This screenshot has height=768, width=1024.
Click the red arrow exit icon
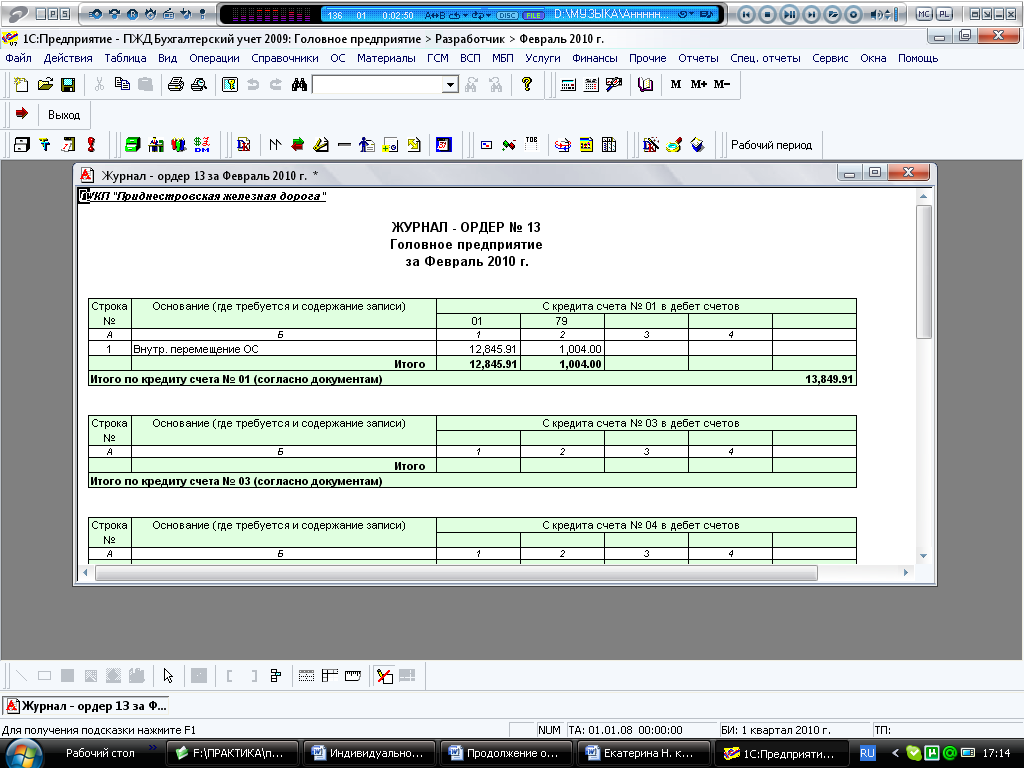click(22, 114)
